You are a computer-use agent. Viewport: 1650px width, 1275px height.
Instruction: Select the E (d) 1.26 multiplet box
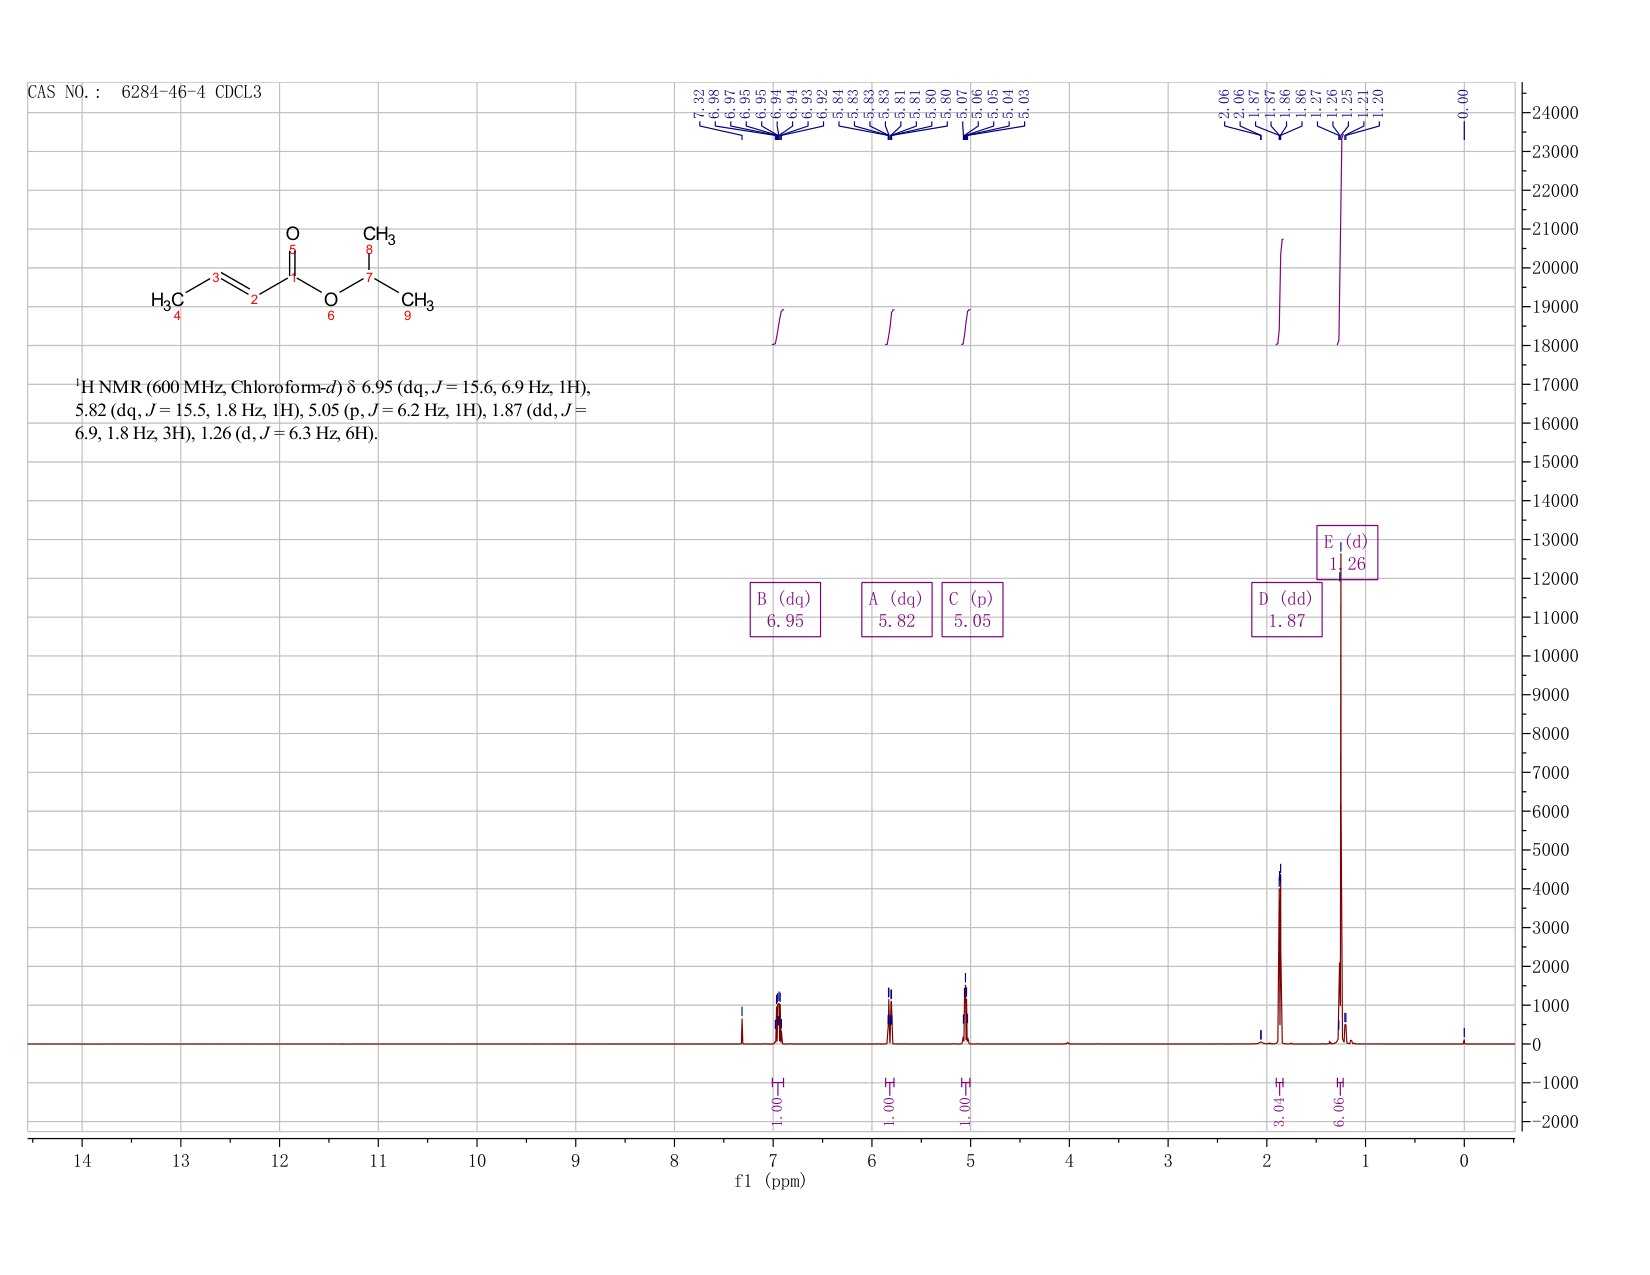(x=1347, y=552)
